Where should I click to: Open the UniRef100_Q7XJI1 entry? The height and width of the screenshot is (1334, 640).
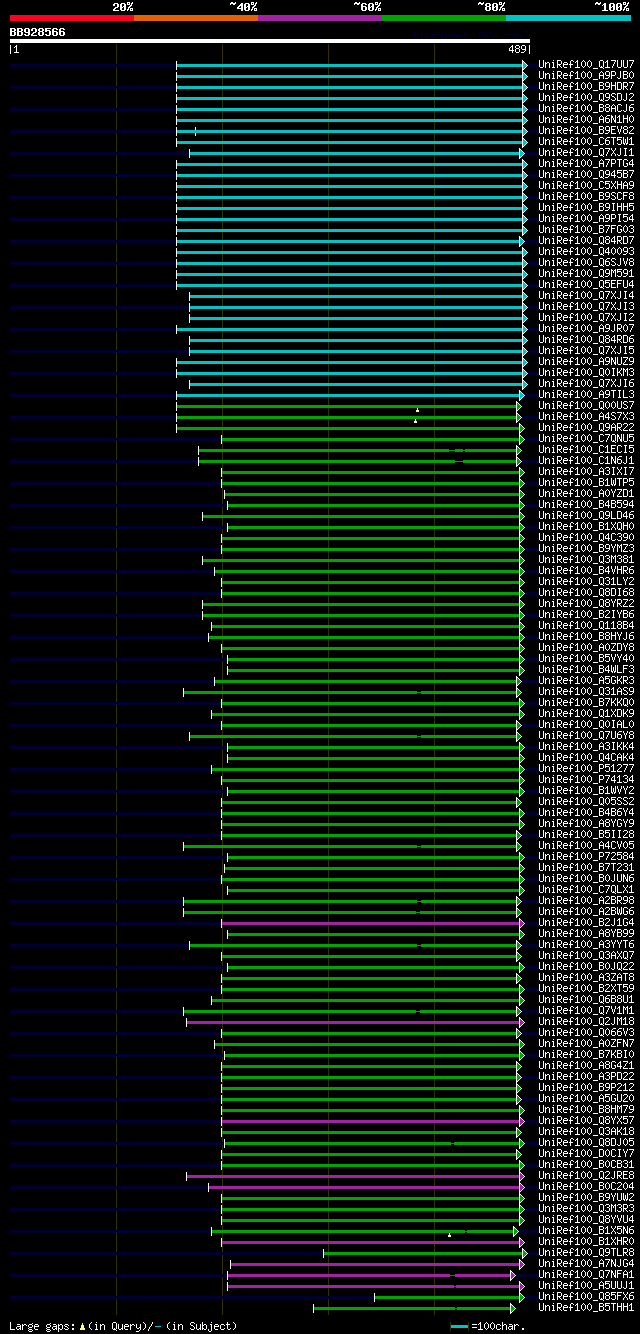click(586, 152)
